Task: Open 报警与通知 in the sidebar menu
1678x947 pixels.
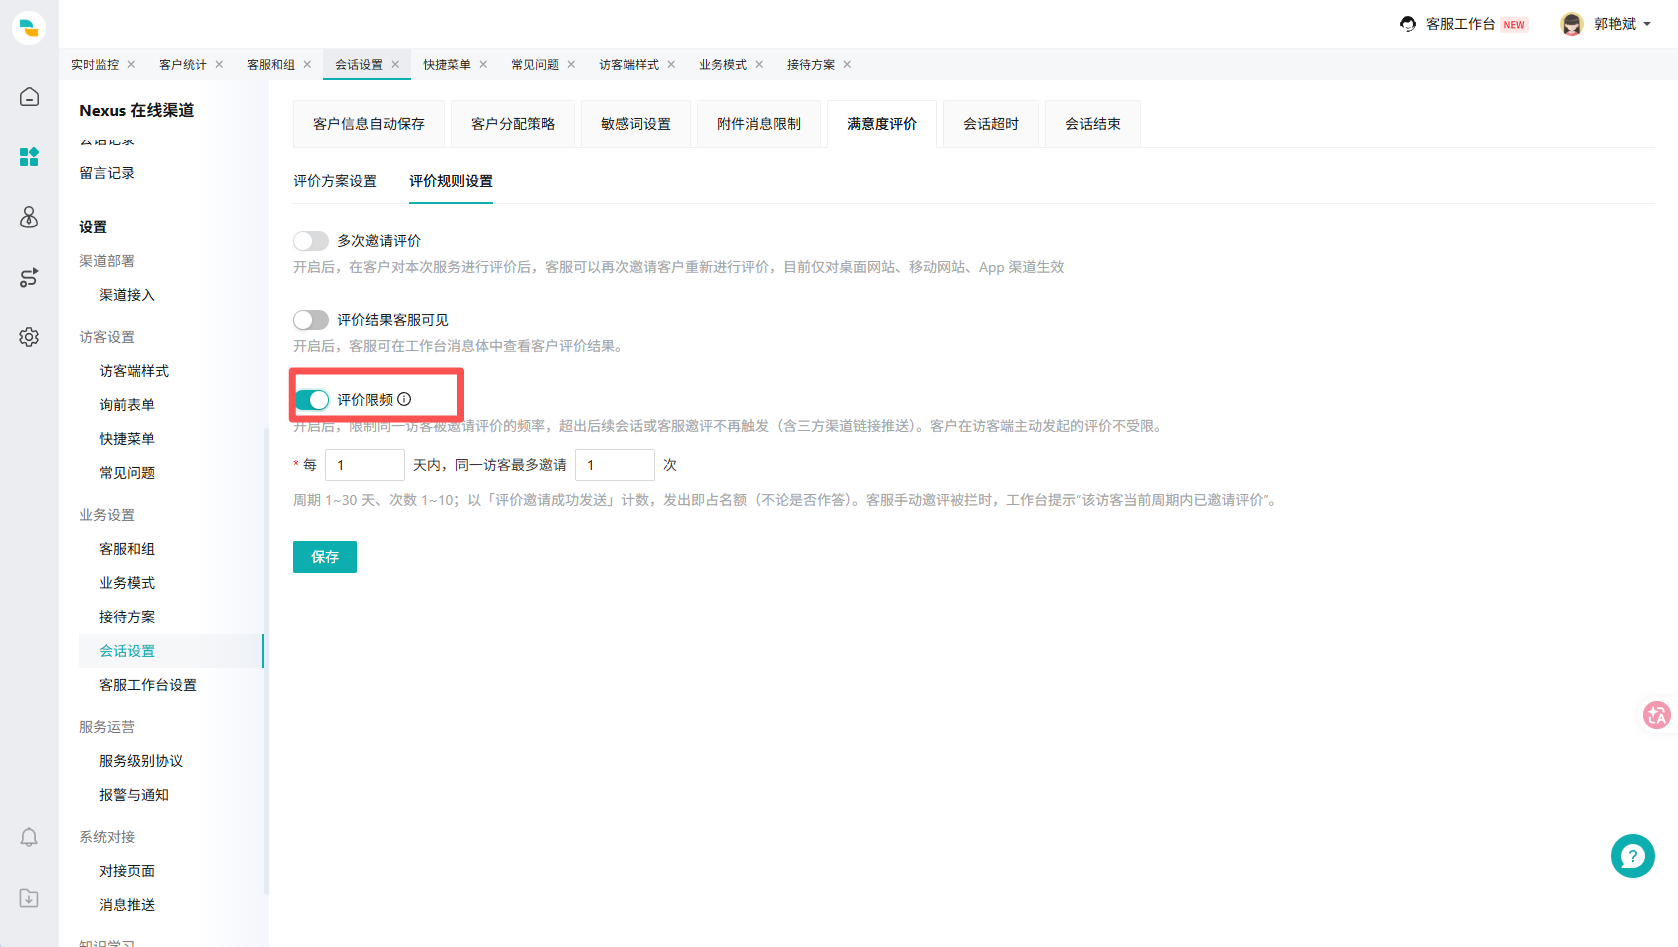Action: [134, 795]
